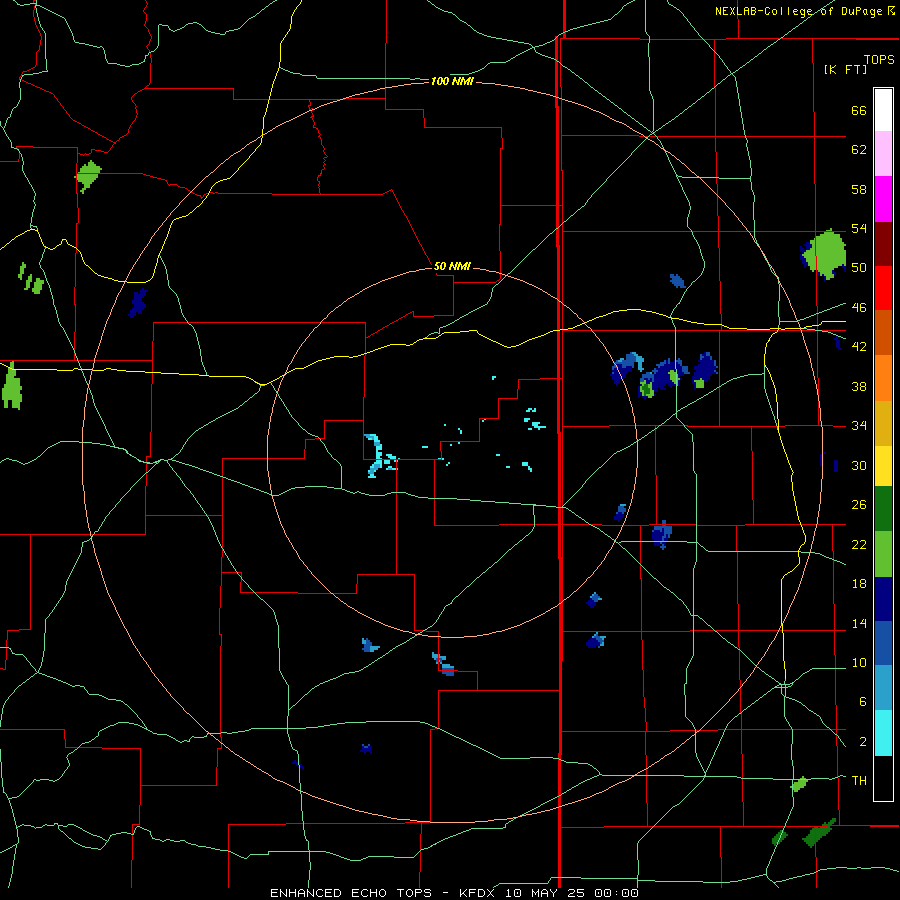Click the "ENHANCED ECHO TOPS" caption text
The image size is (900, 900).
351,893
